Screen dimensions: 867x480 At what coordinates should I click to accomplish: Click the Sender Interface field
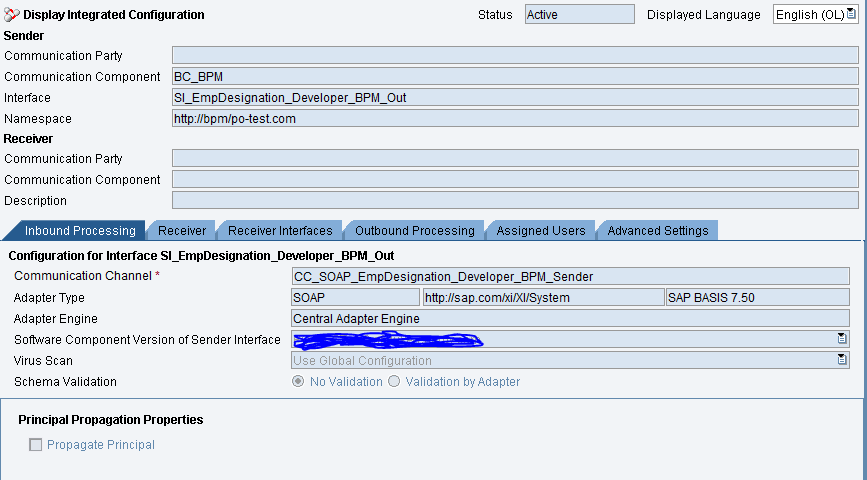tap(515, 97)
